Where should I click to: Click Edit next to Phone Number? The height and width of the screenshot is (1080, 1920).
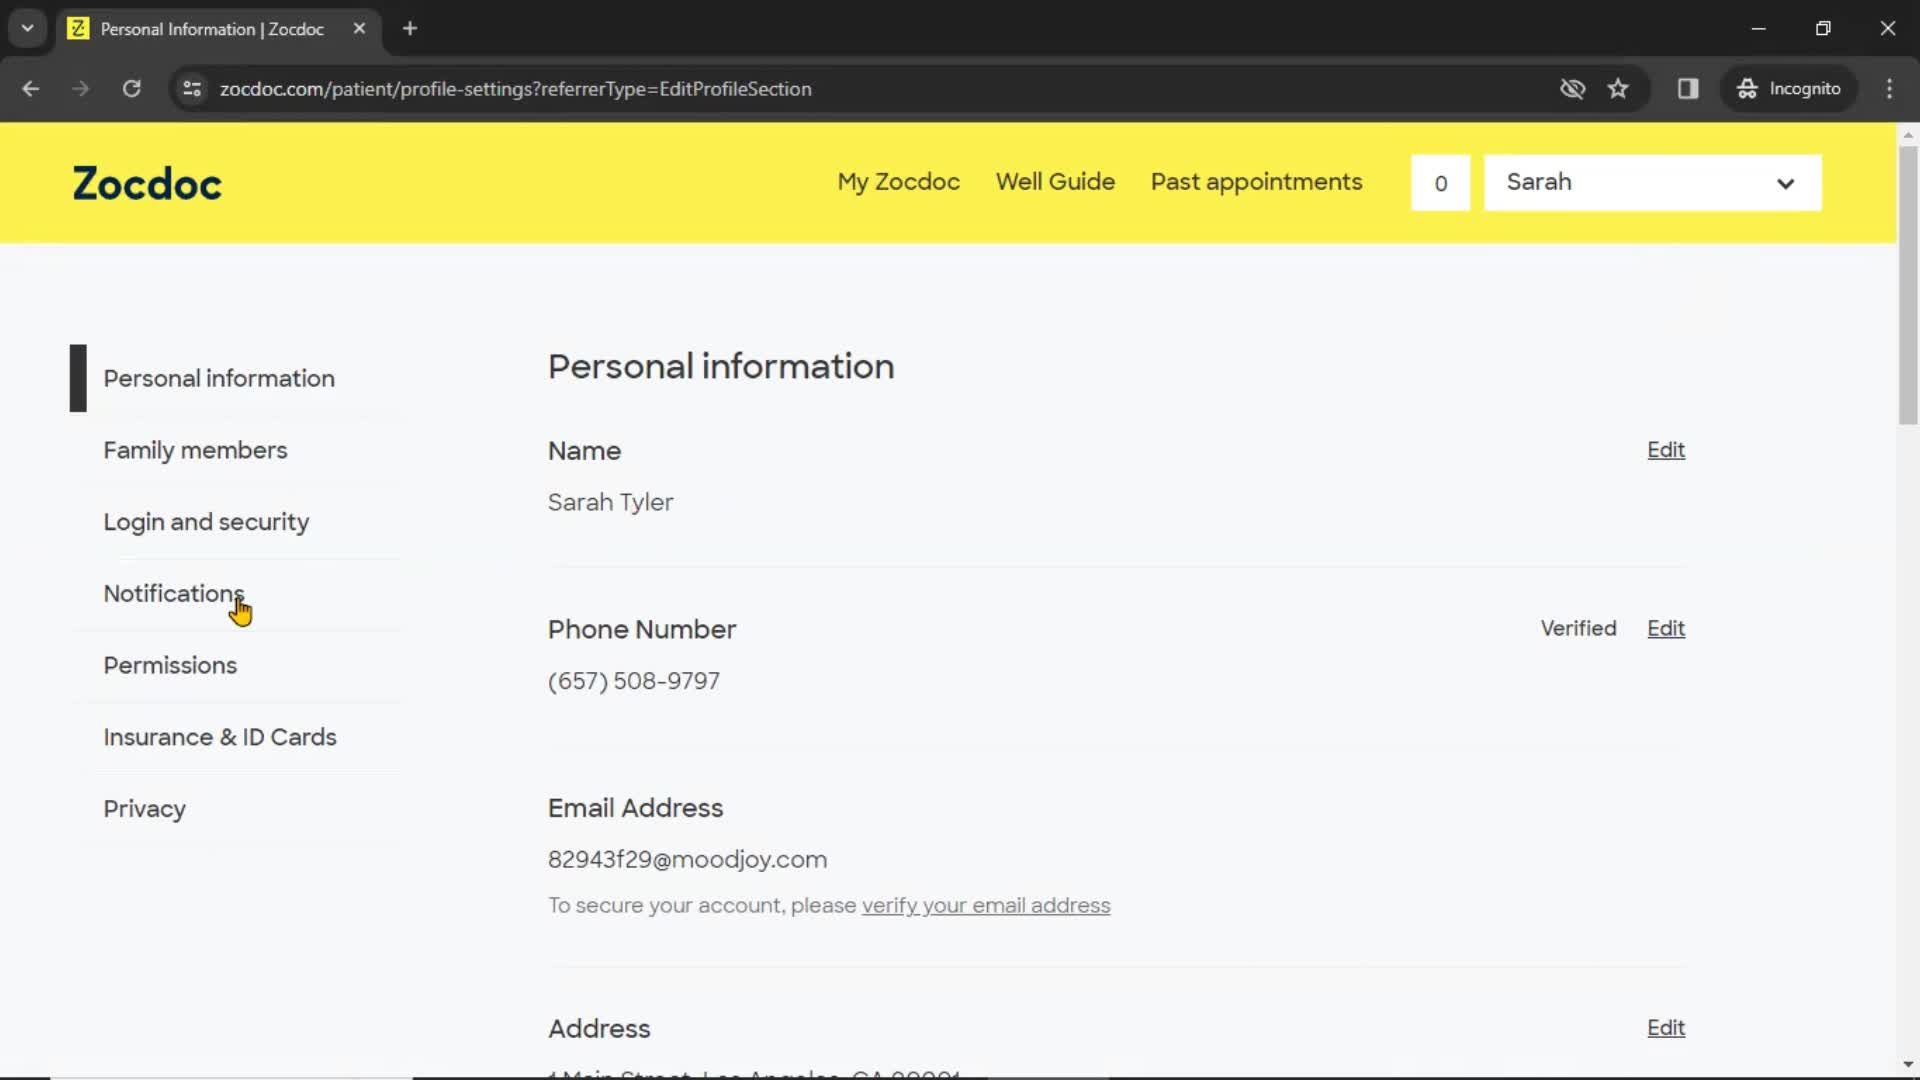(1665, 628)
